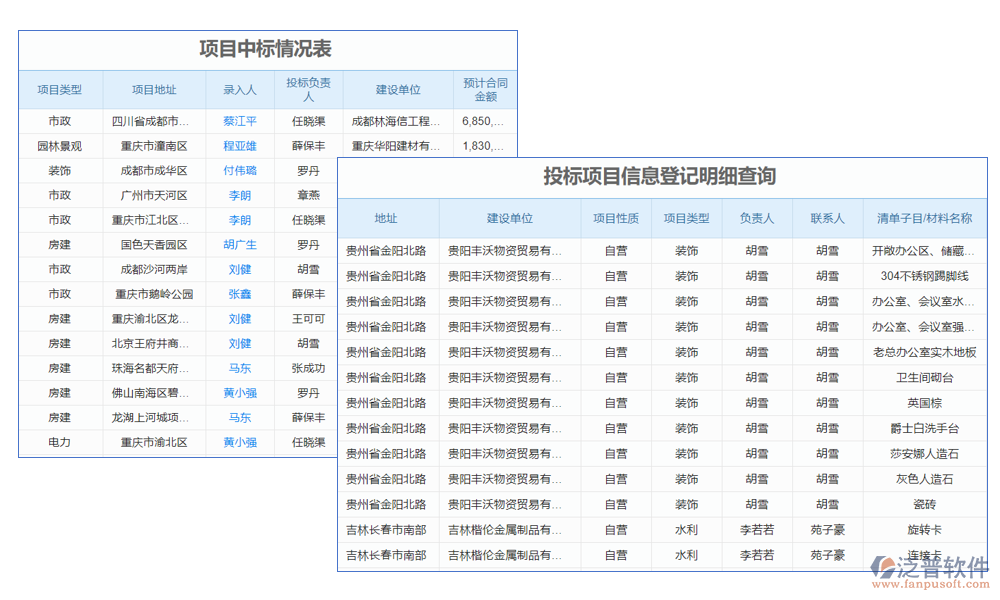Click the 项目地址 column header
This screenshot has height=600, width=1000.
coord(154,90)
